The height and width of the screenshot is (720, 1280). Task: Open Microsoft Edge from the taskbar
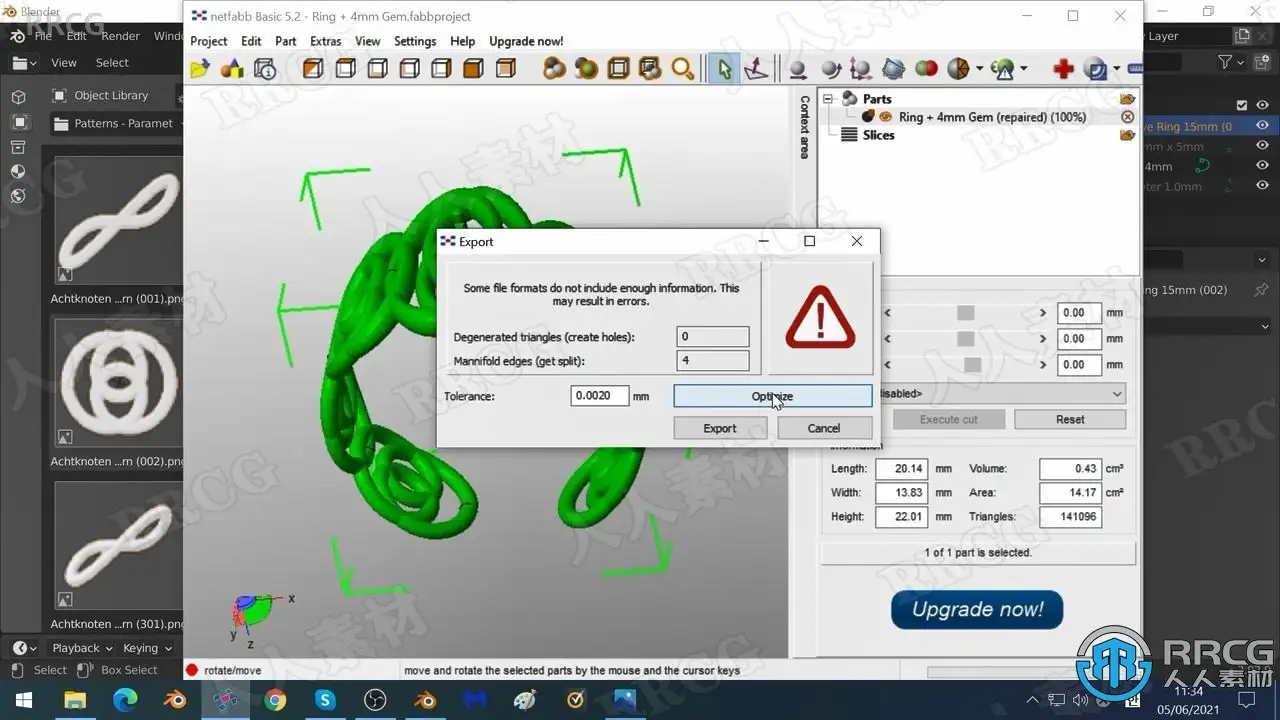pos(125,700)
